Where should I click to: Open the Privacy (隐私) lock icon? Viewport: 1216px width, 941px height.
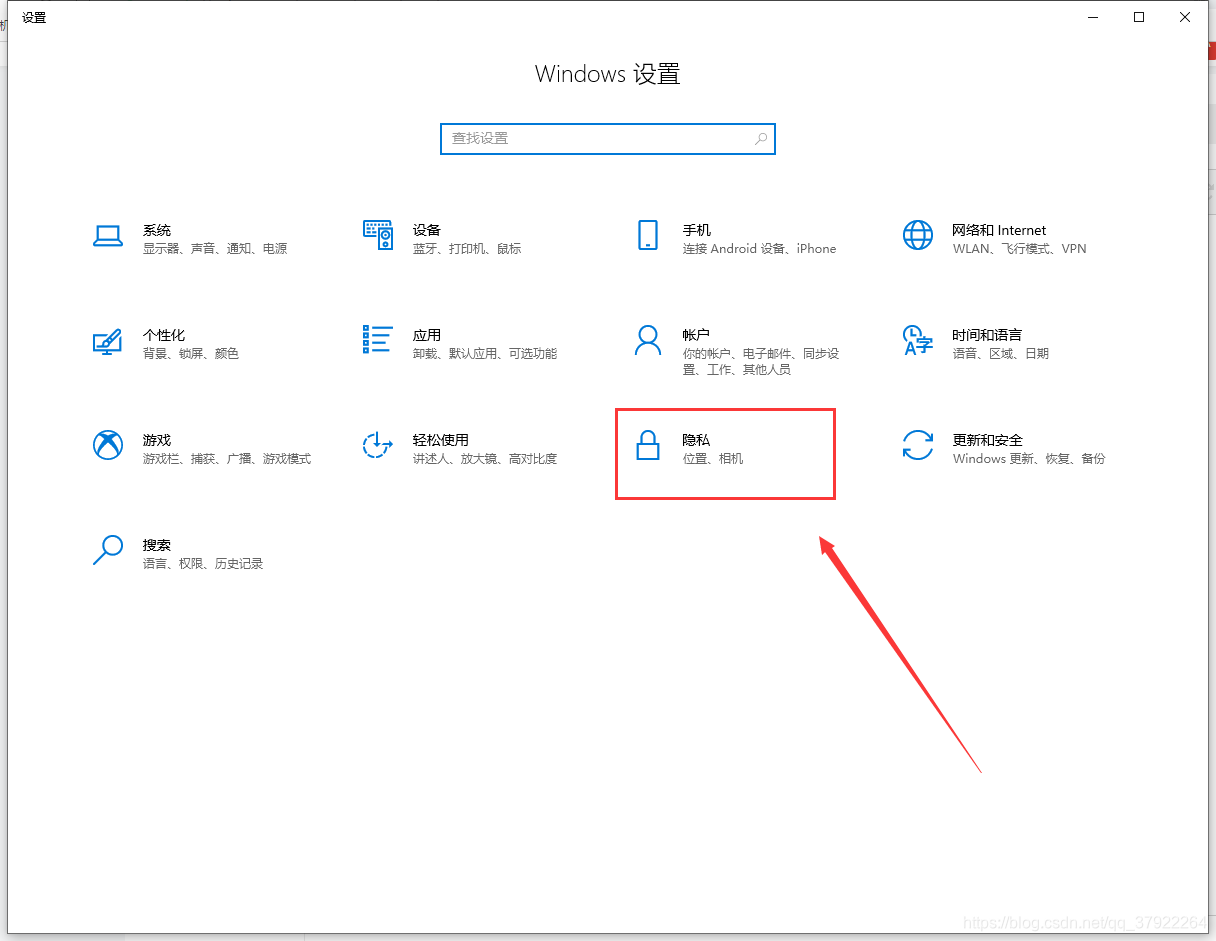[647, 445]
